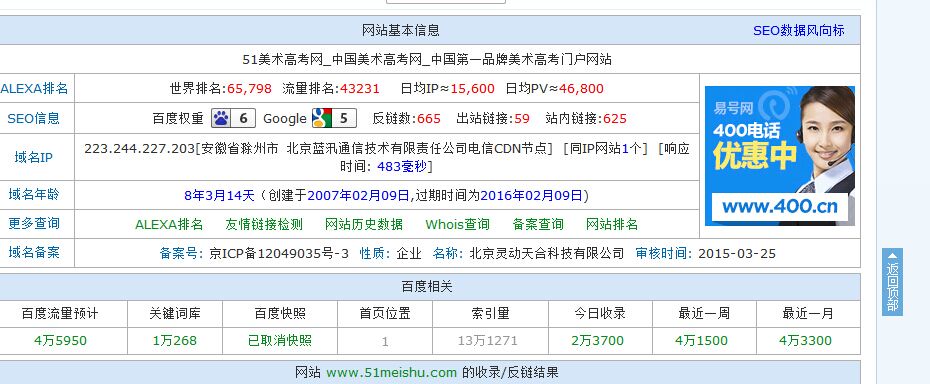Click traffic rank value 43231
Viewport: 930px width, 384px height.
(x=359, y=89)
